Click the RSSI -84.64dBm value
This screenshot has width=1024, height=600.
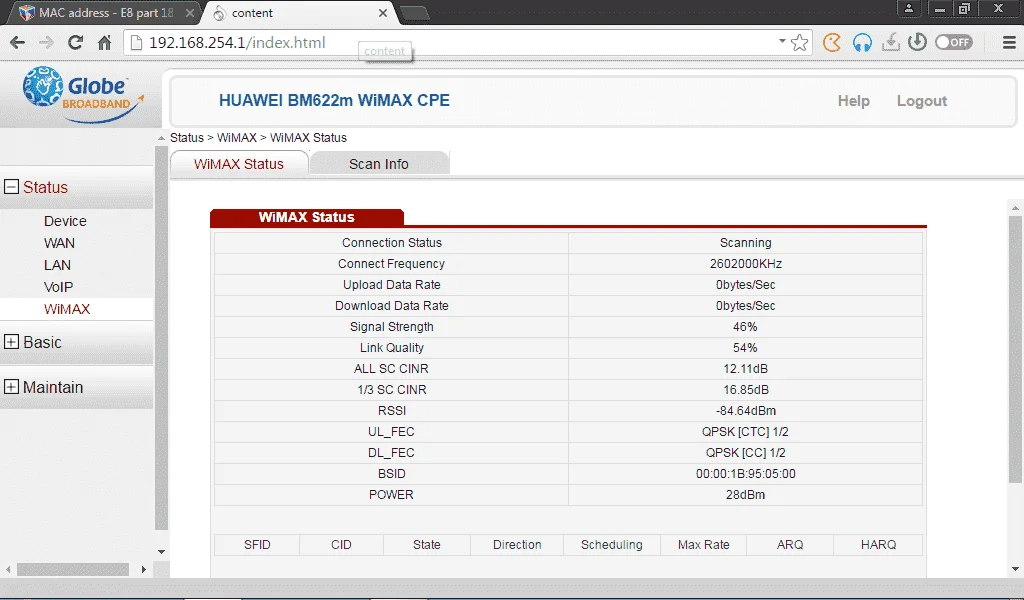coord(745,411)
